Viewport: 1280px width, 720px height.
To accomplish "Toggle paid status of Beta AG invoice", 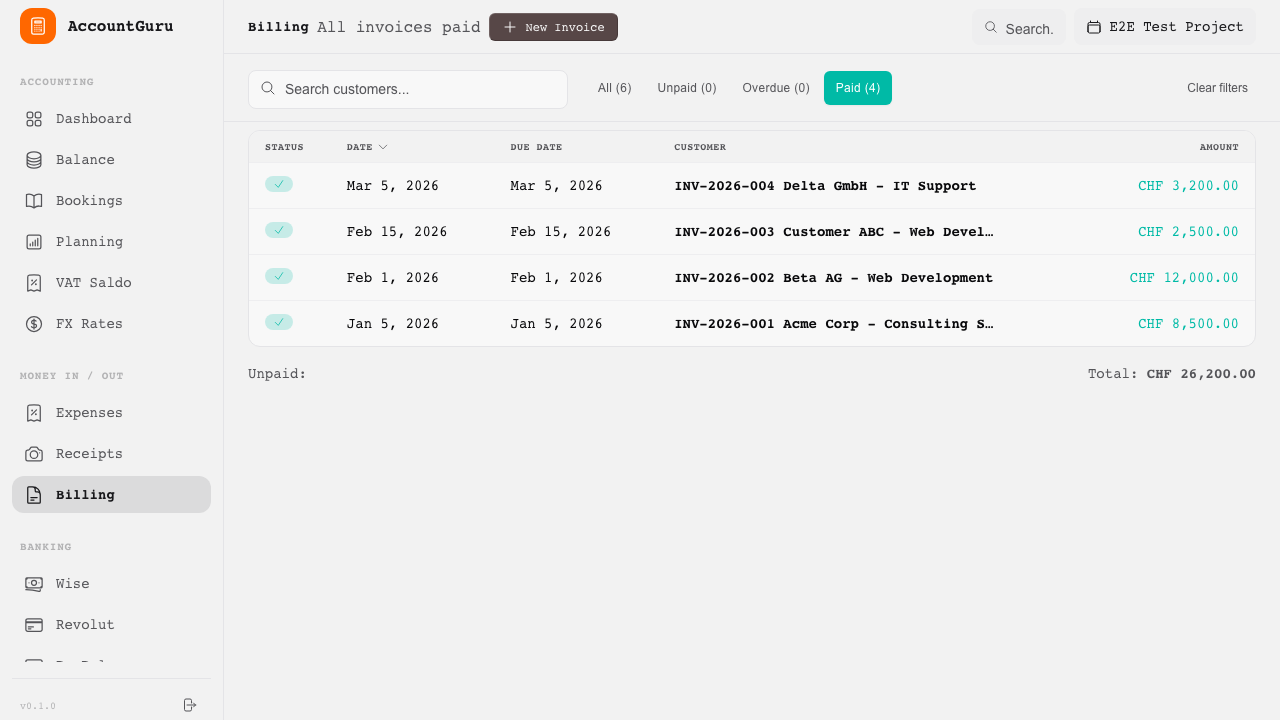I will coord(279,277).
